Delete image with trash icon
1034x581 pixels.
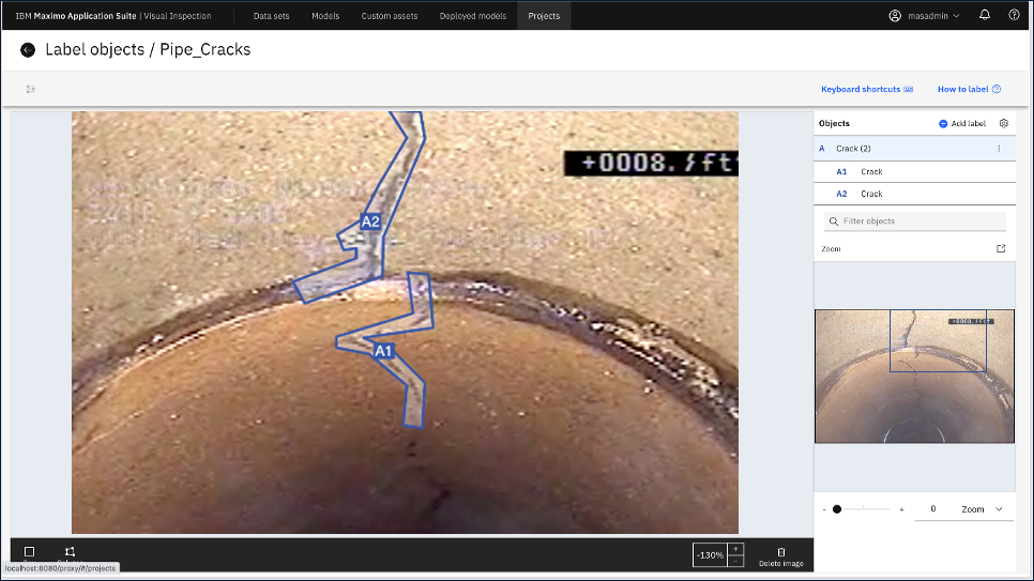781,552
